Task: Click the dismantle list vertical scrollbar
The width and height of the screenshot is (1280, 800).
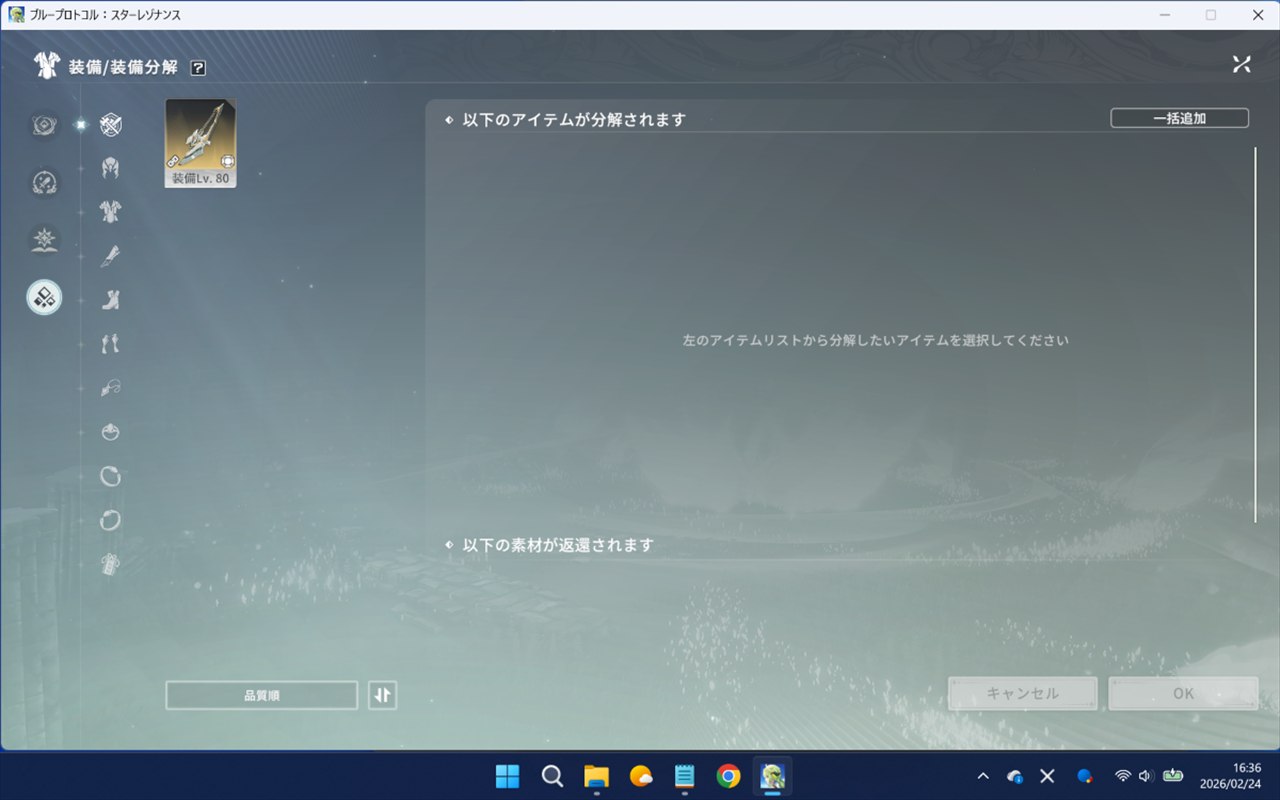Action: point(1255,334)
